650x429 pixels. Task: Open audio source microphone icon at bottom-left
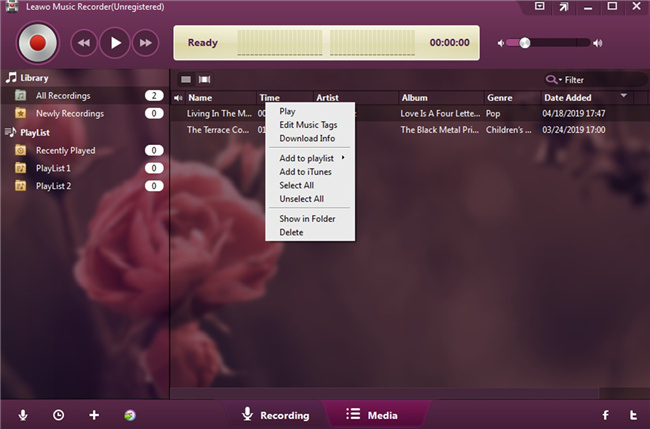pos(23,415)
